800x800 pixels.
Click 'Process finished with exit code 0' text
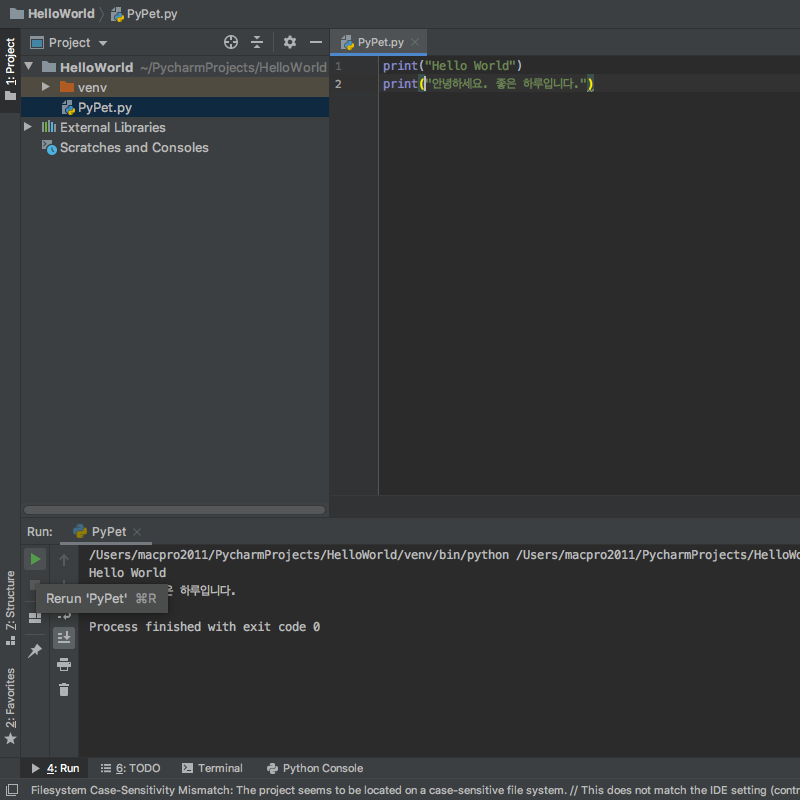coord(205,627)
